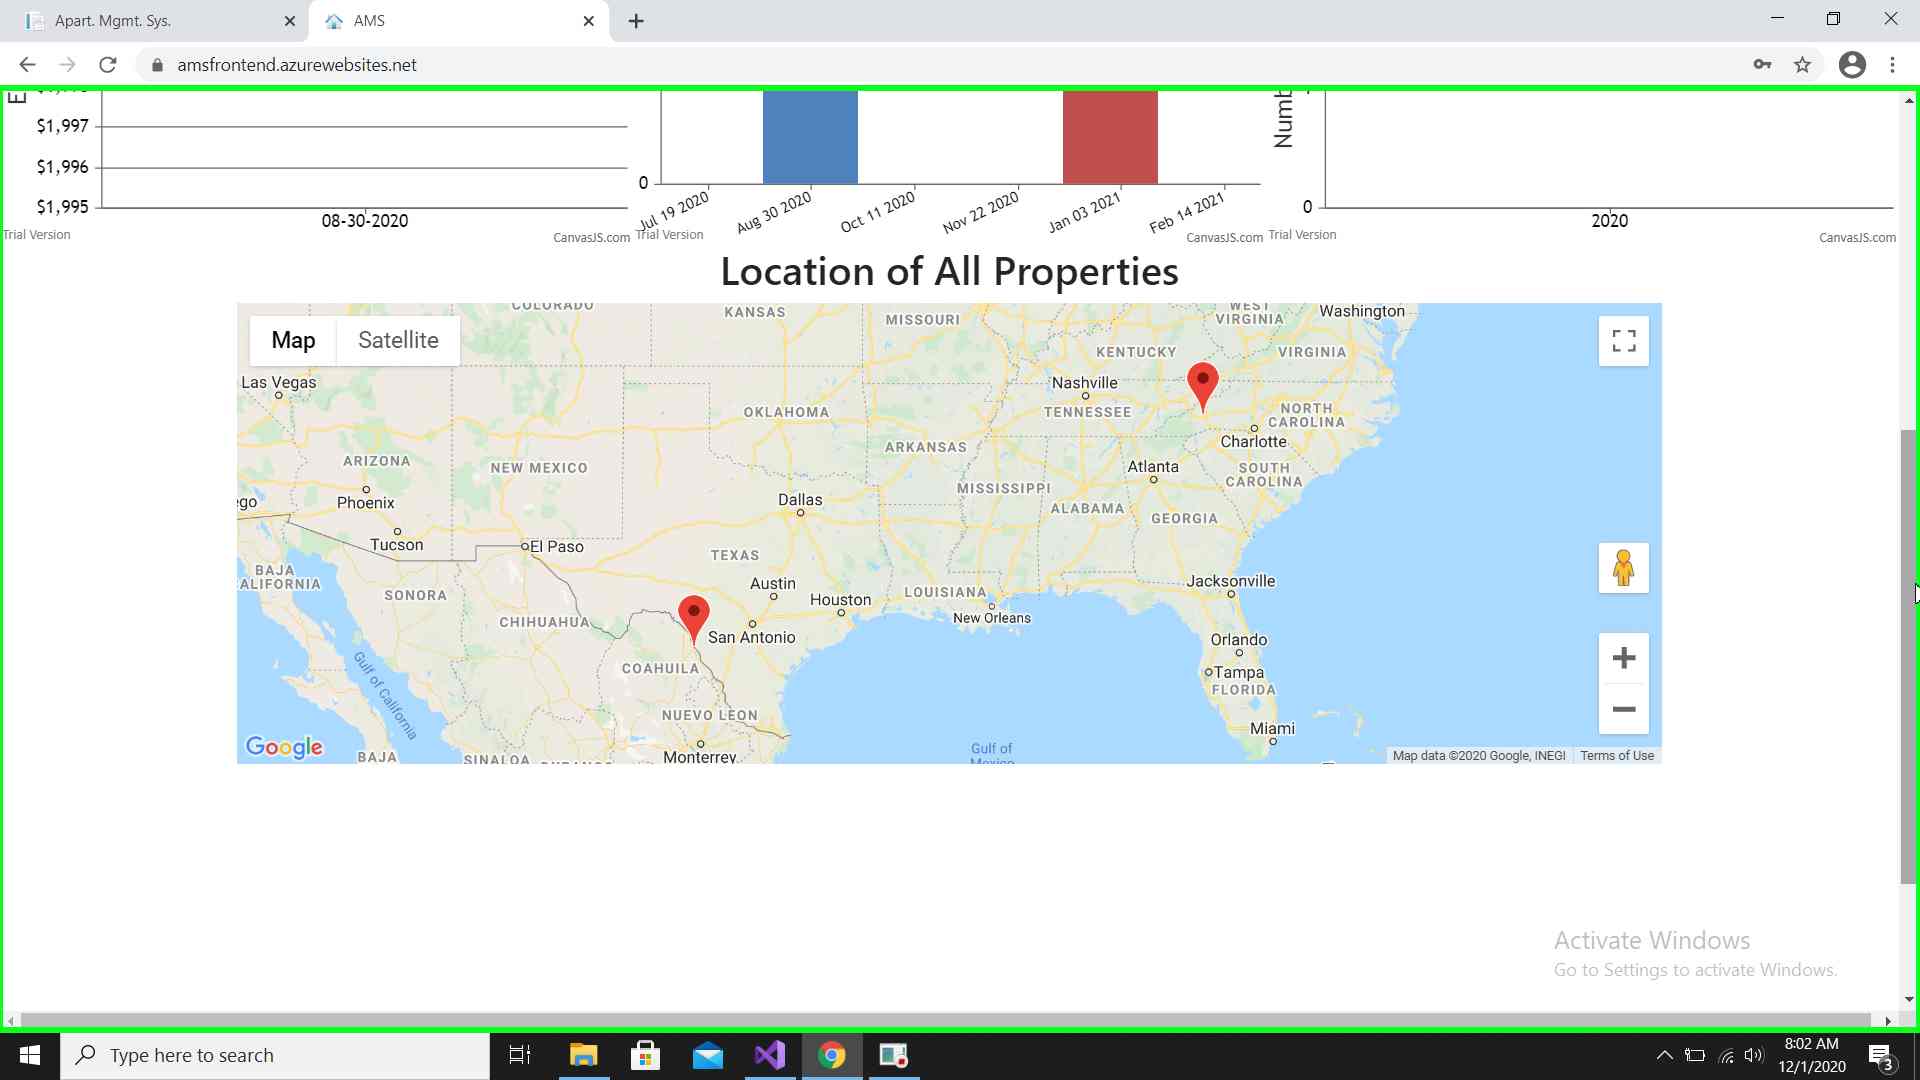
Task: Click the page scroll-down arrow
Action: (1908, 998)
